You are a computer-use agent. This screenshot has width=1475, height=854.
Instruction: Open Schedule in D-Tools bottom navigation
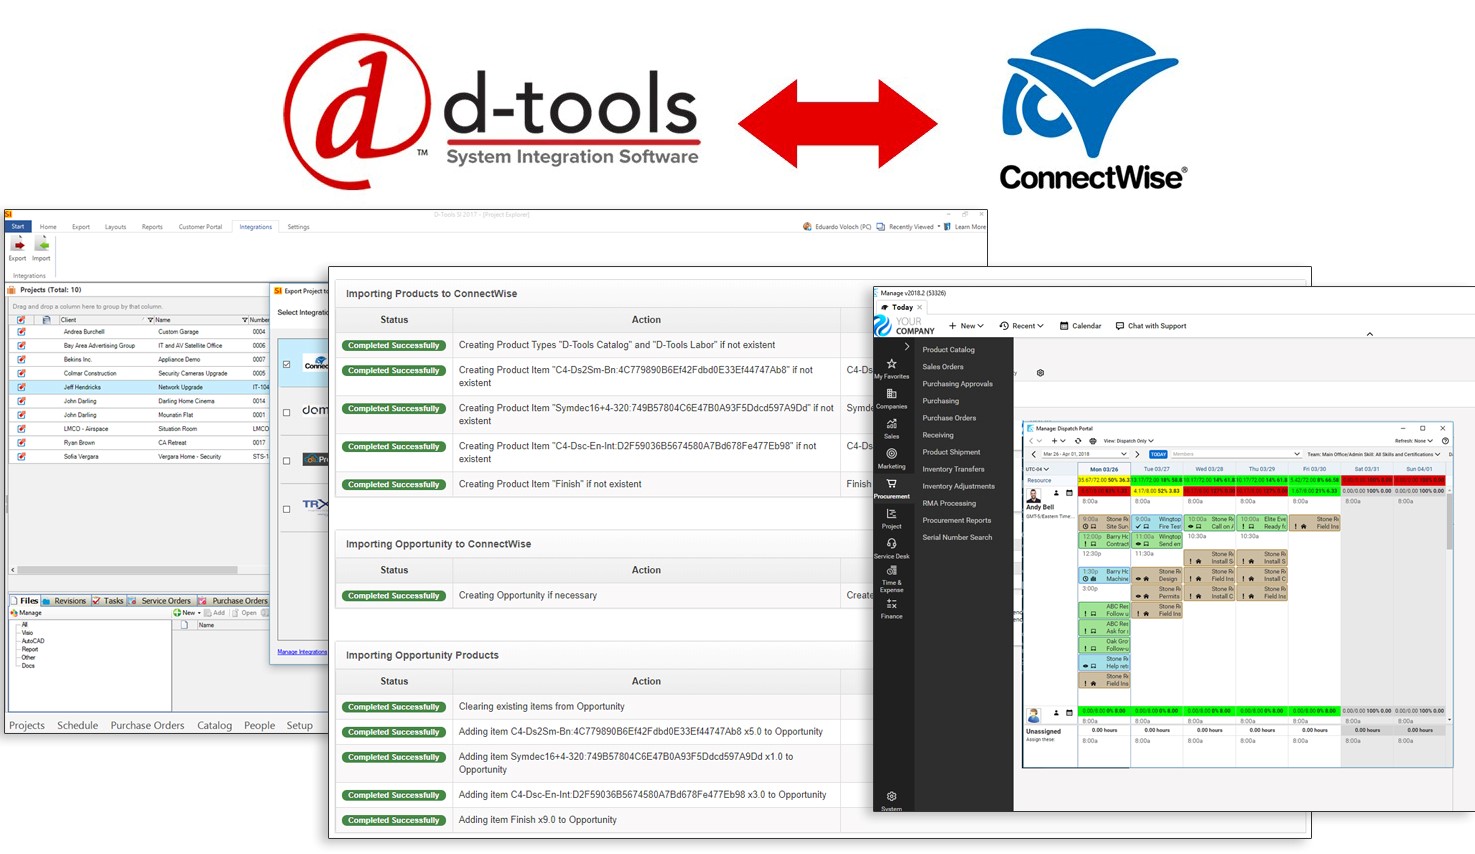coord(77,726)
